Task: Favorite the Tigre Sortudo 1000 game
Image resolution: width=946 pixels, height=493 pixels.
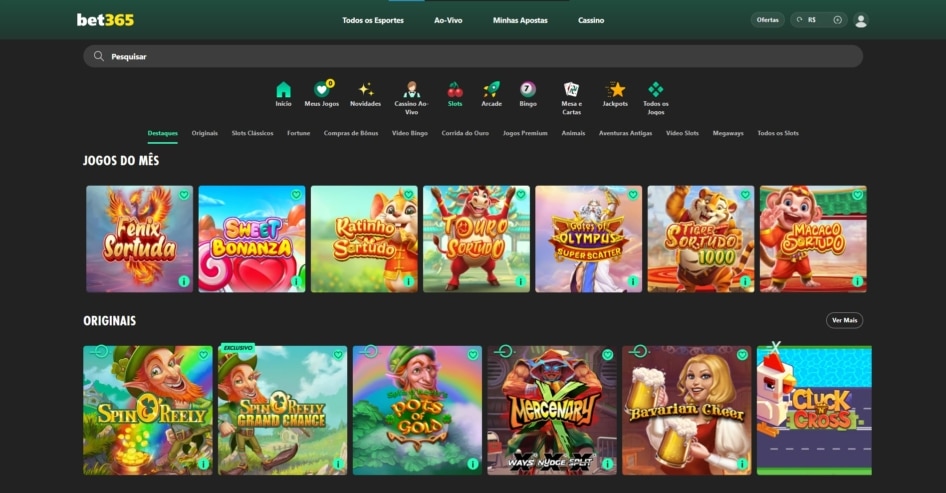Action: tap(745, 195)
